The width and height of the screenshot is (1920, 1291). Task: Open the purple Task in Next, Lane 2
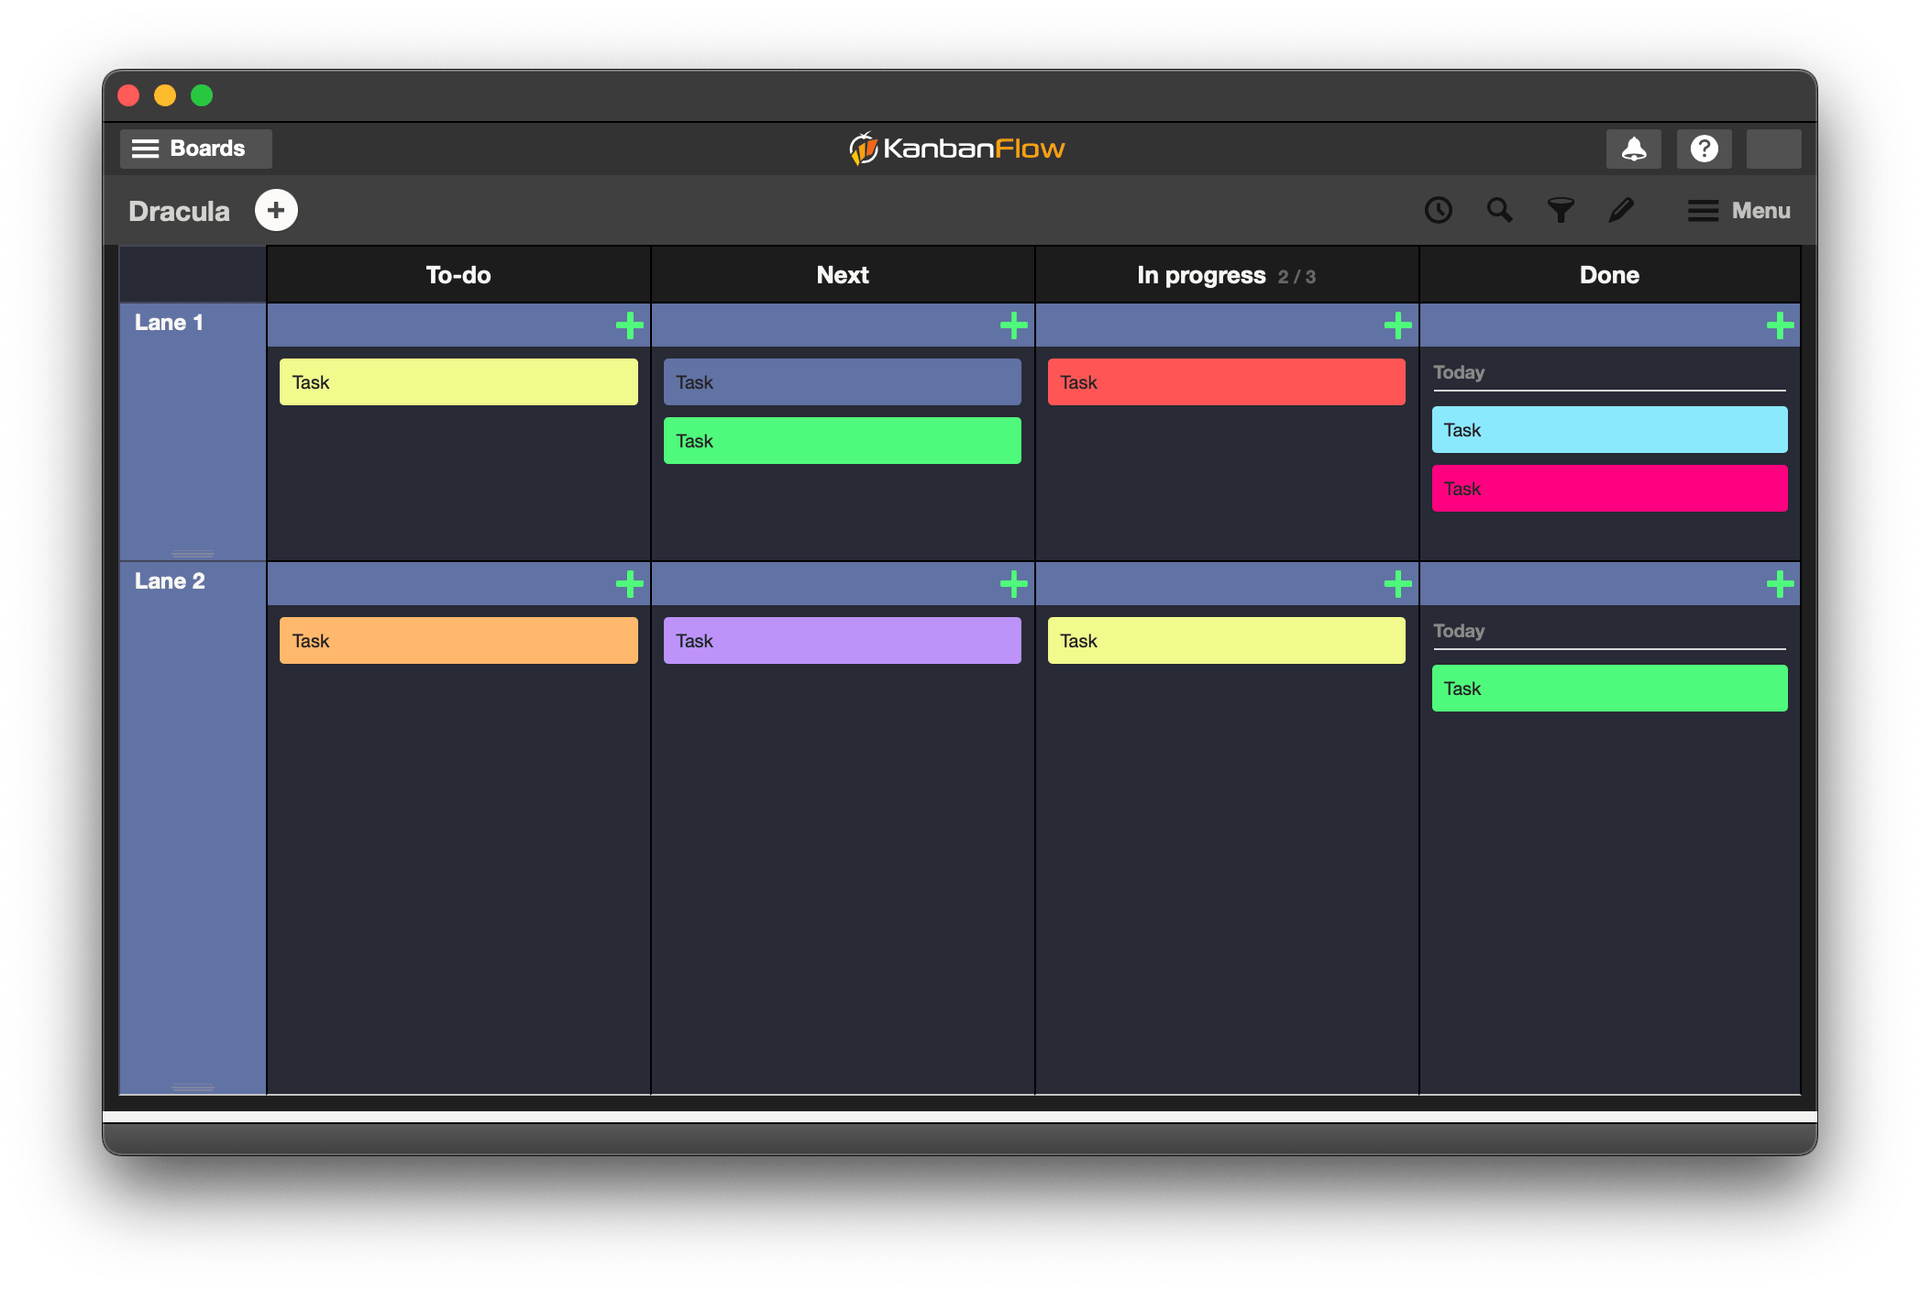point(842,640)
